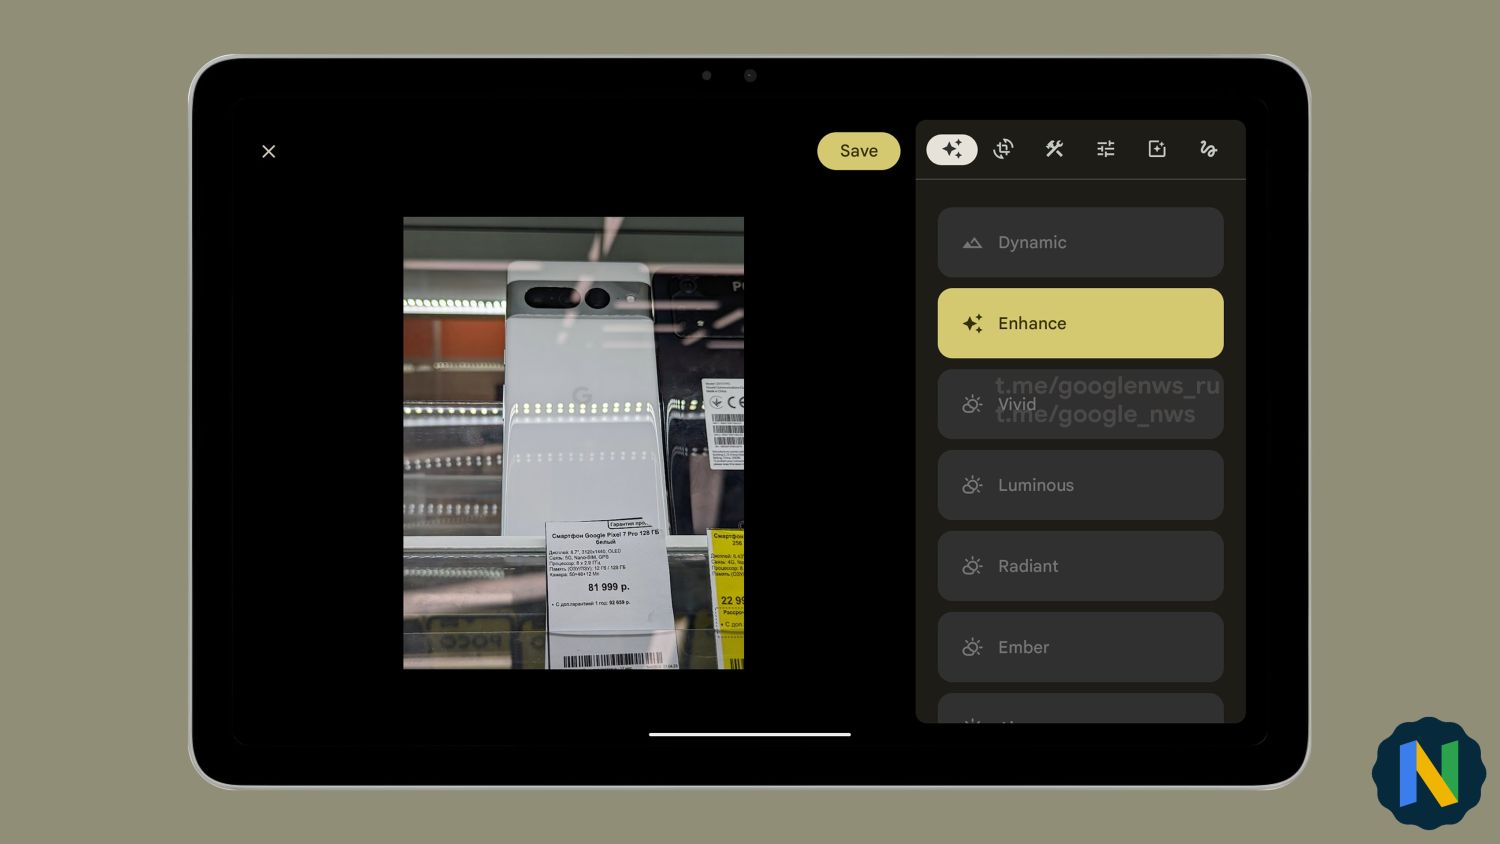Choose the Luminous option
Image resolution: width=1500 pixels, height=844 pixels.
[1080, 485]
